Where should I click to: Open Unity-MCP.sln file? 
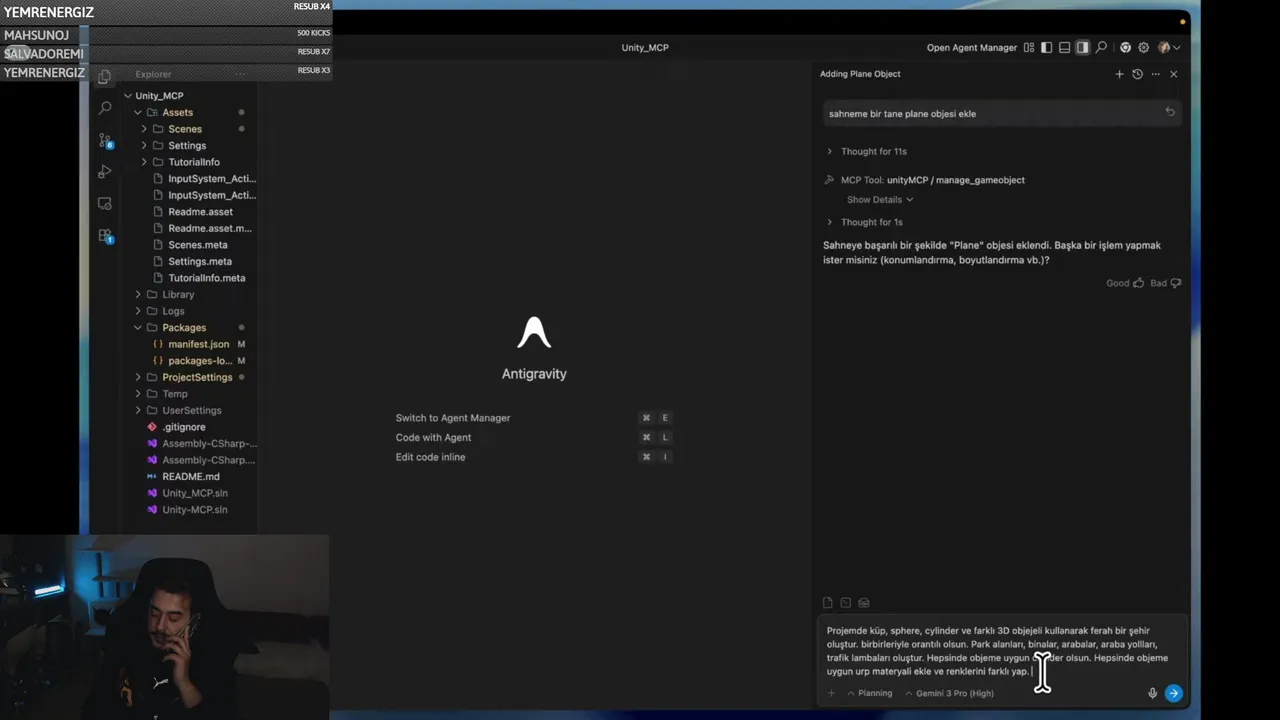point(194,509)
